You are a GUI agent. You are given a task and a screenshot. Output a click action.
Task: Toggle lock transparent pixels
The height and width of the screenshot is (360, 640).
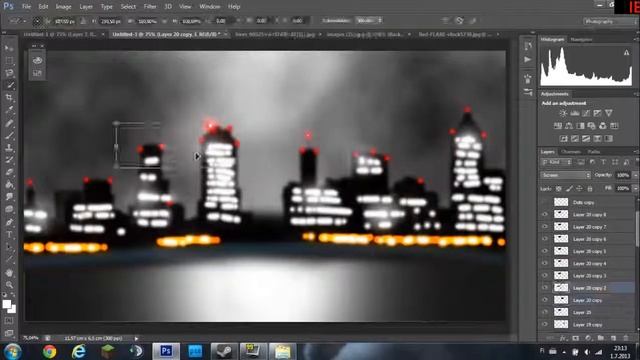[558, 189]
